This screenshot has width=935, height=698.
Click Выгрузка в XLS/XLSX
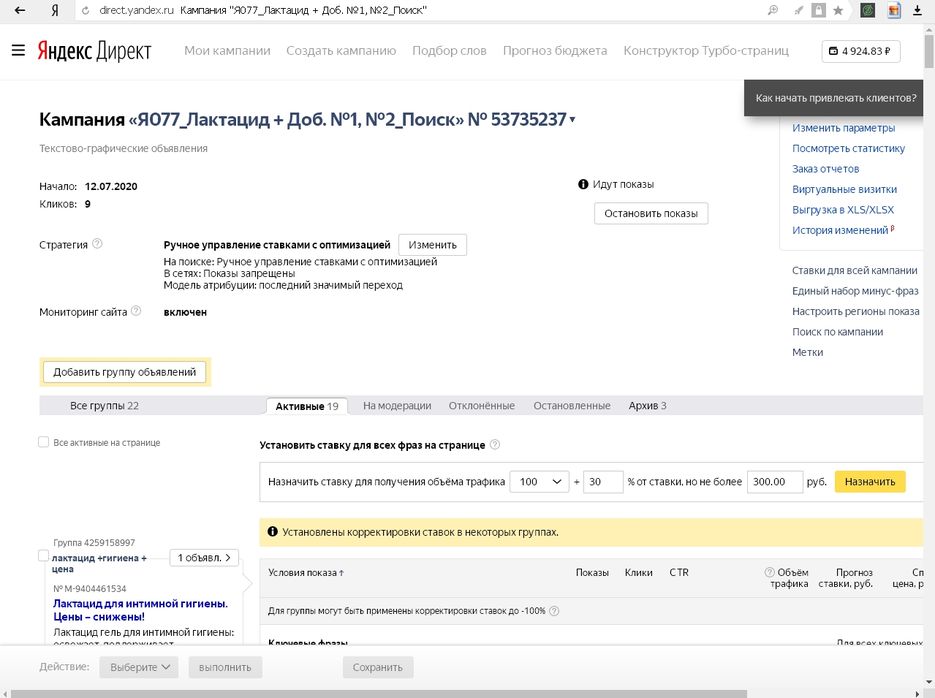843,210
